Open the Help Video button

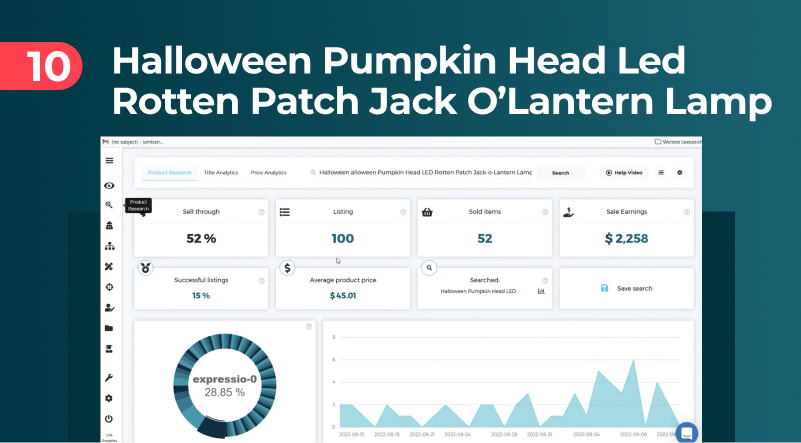[624, 173]
